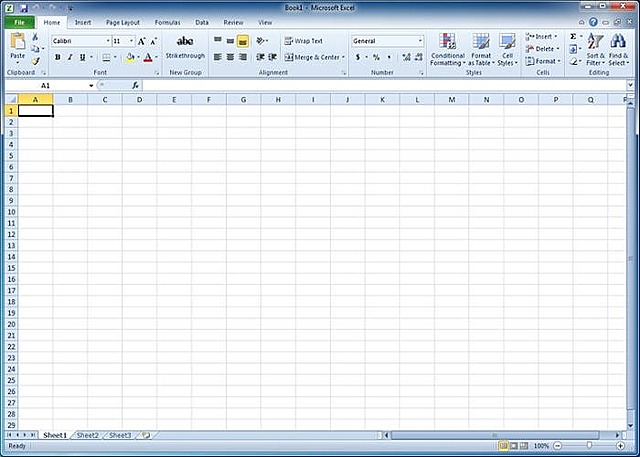
Task: Click the Strikethrough abc icon
Action: (185, 41)
